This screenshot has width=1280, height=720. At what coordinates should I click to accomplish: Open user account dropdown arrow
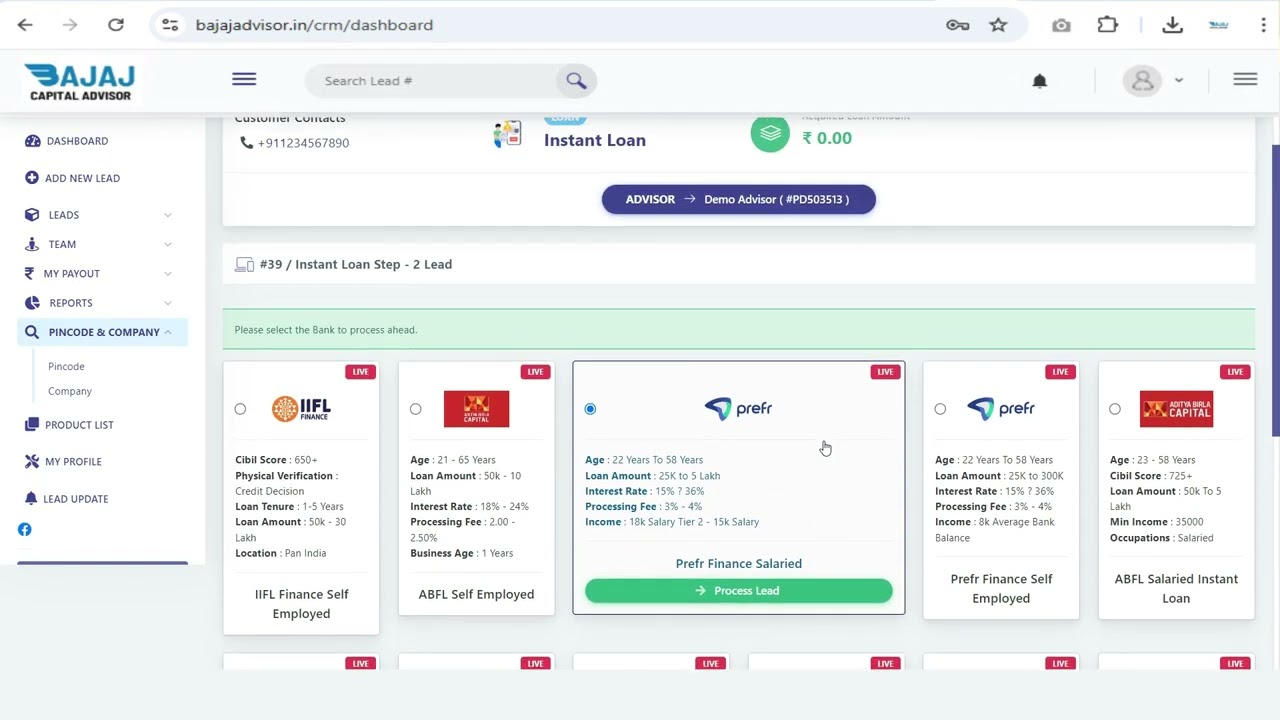[1179, 81]
